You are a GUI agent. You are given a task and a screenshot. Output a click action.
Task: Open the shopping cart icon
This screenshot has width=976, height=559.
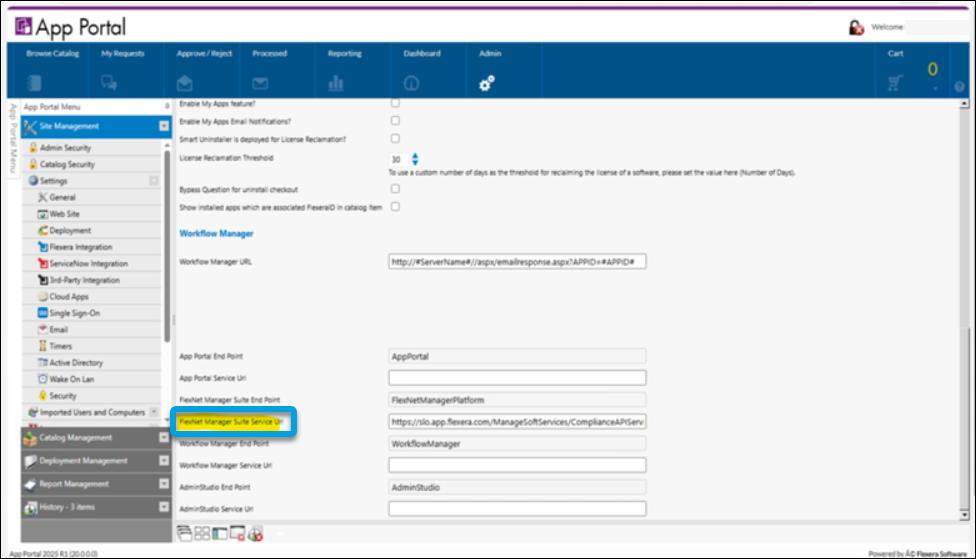coord(895,83)
